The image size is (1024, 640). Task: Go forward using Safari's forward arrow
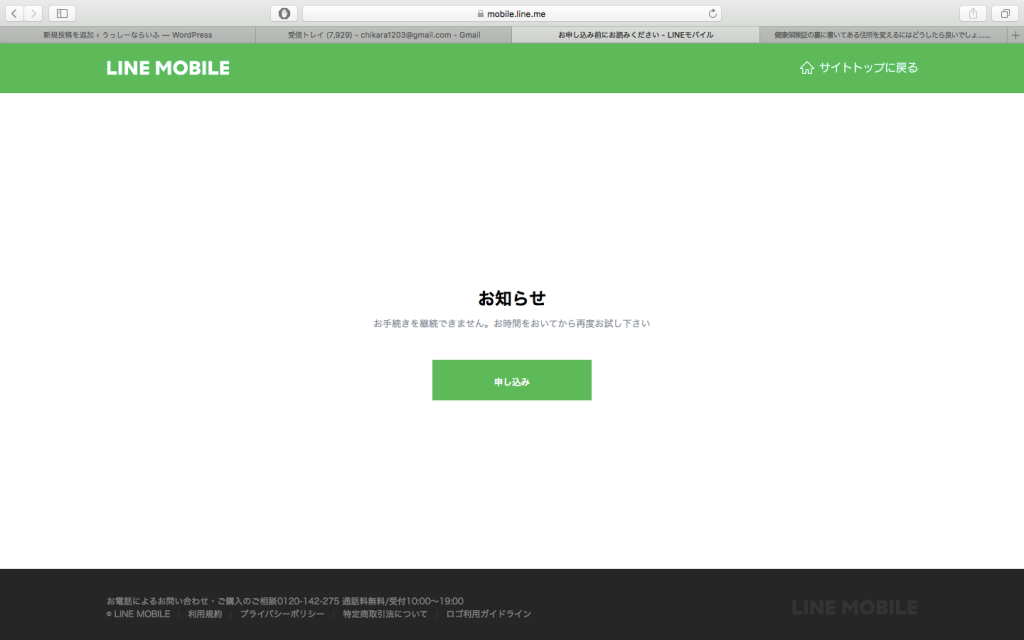pos(33,13)
